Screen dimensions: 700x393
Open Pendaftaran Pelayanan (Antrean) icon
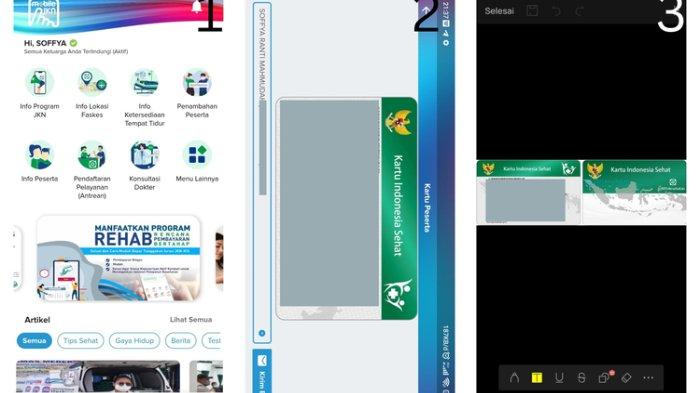[x=92, y=155]
